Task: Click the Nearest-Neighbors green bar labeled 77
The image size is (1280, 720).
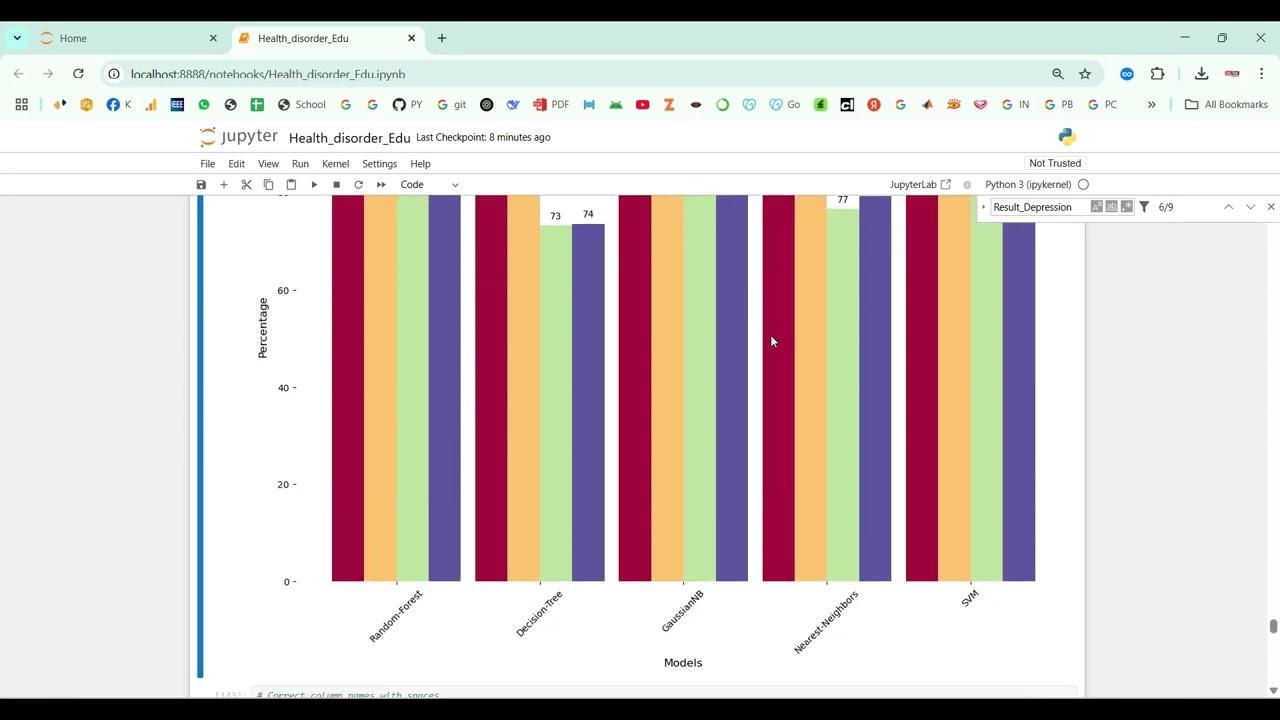Action: (843, 395)
